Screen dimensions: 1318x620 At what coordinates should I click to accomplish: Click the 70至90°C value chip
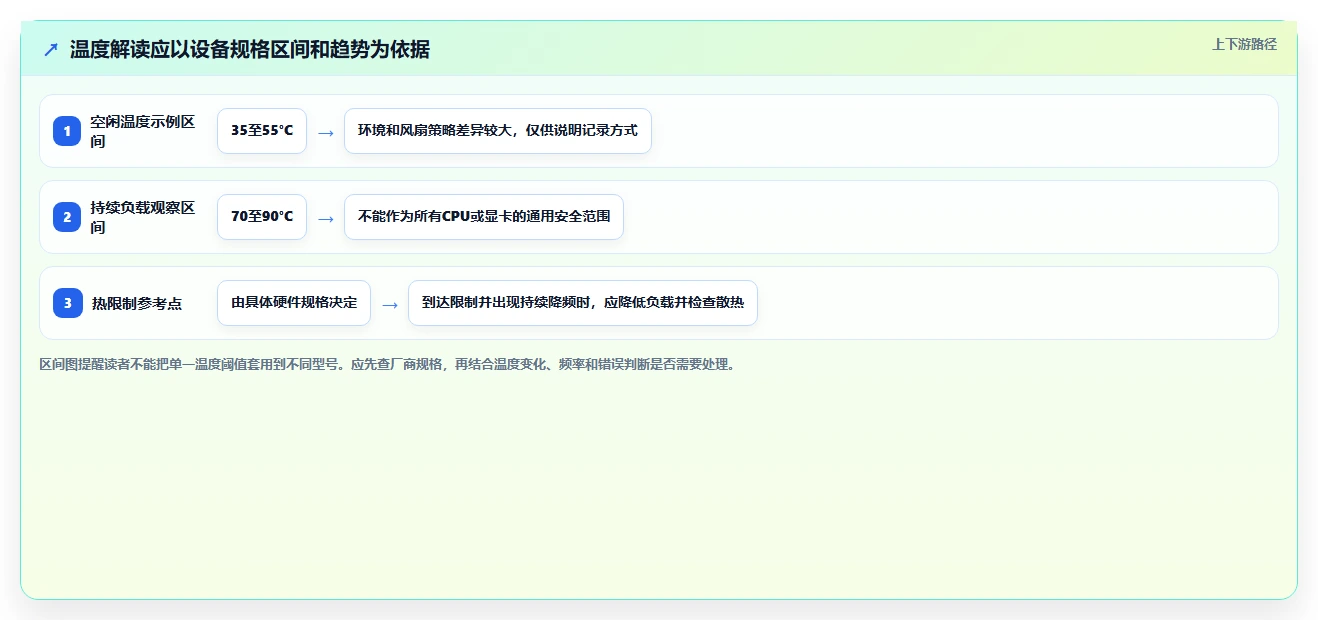pos(262,217)
